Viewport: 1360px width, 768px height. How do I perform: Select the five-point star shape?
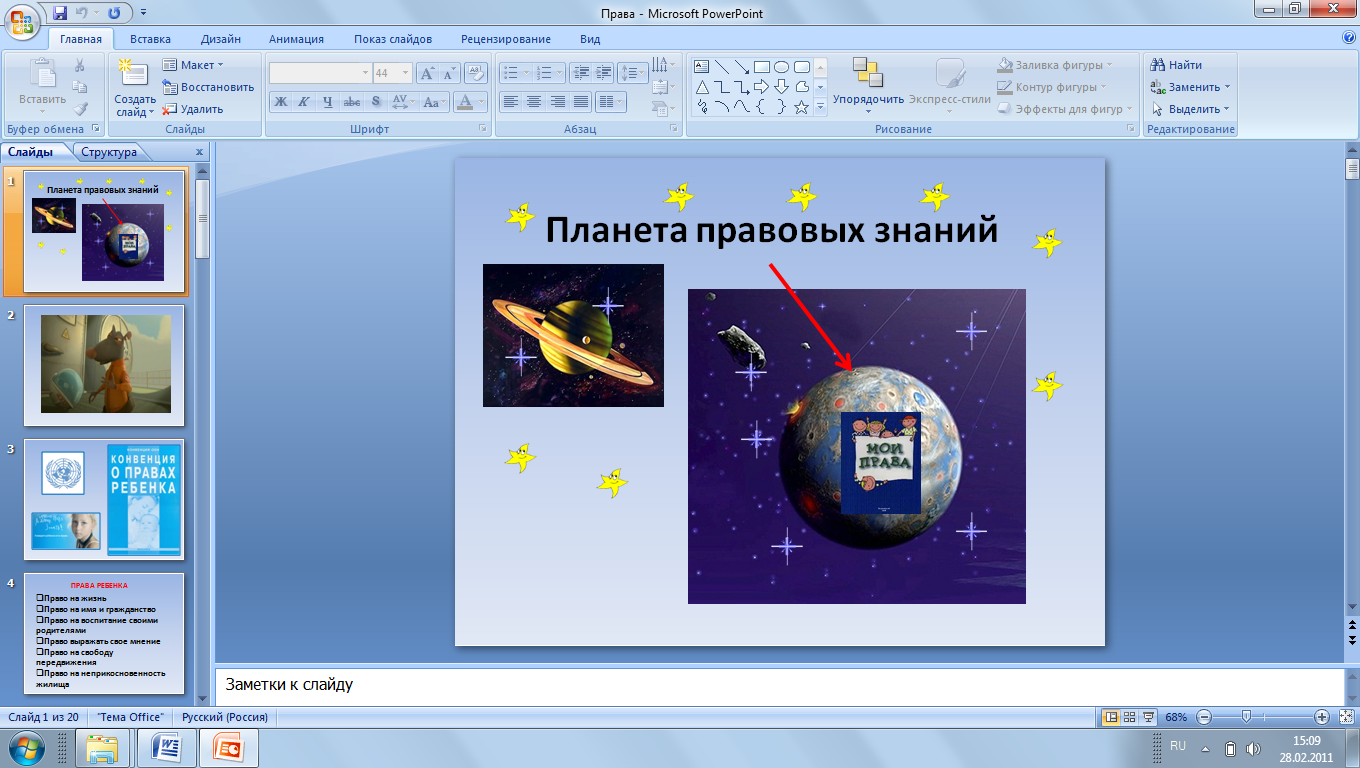[x=801, y=107]
